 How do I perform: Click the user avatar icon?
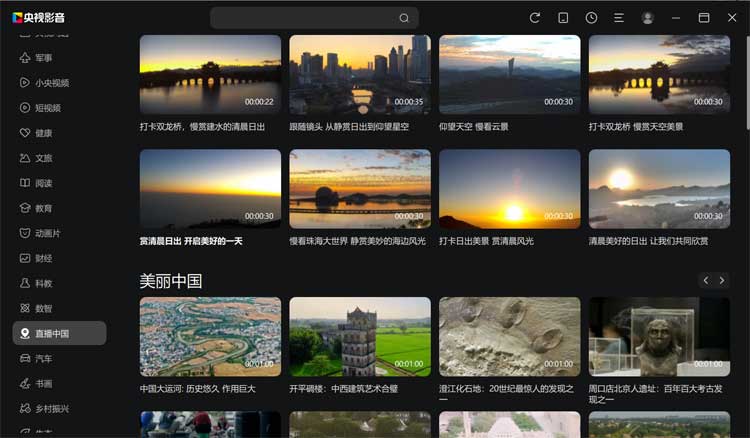point(648,18)
